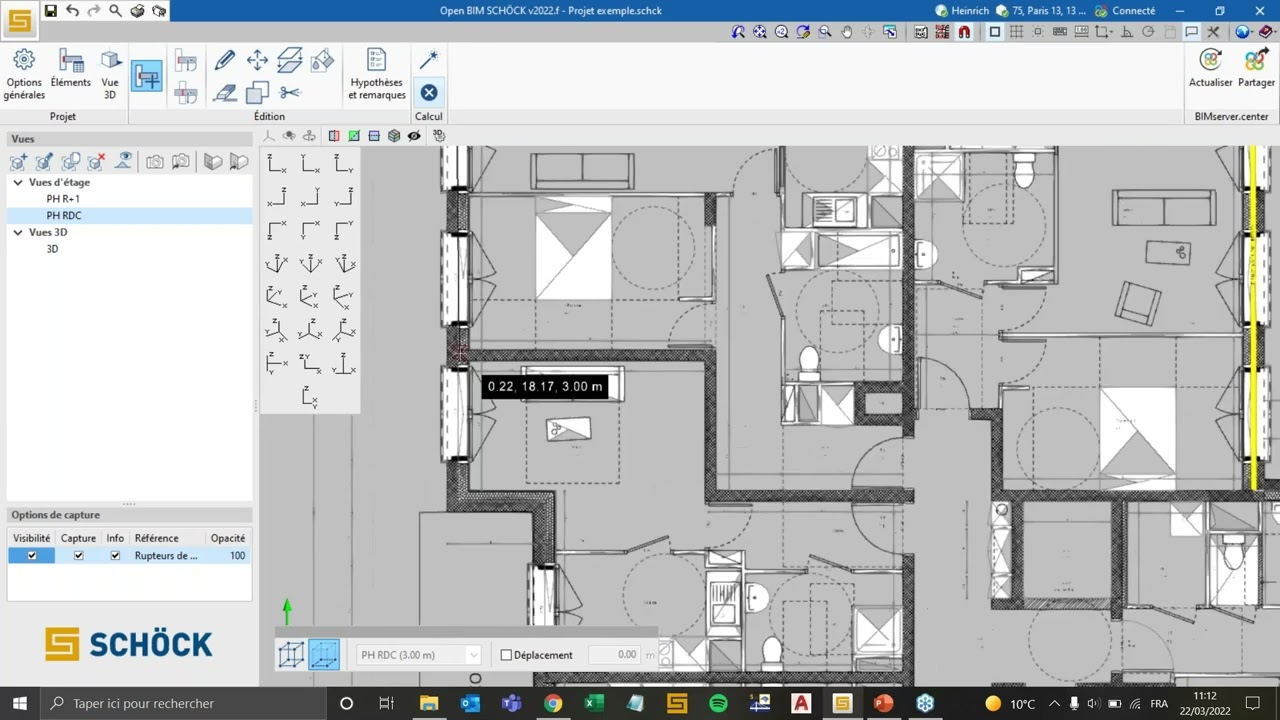Enable the Déplacement checkbox
Screen dimensions: 1280x720
point(506,655)
